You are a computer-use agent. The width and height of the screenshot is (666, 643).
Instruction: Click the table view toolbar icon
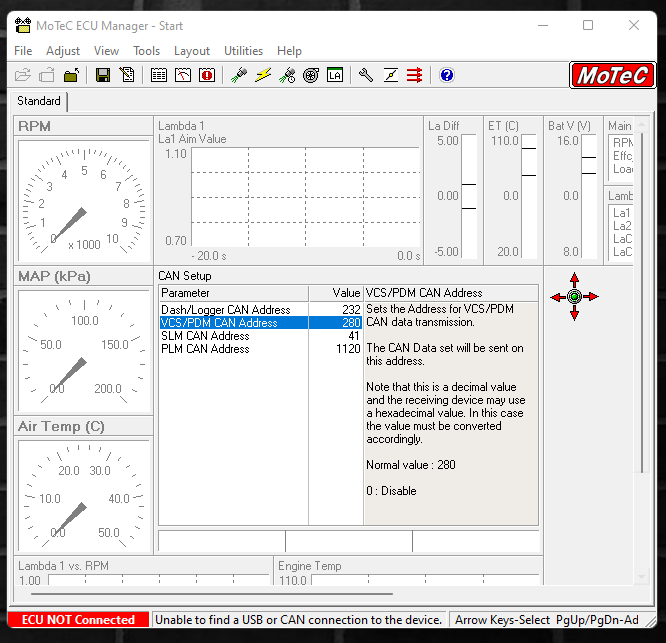tap(159, 75)
